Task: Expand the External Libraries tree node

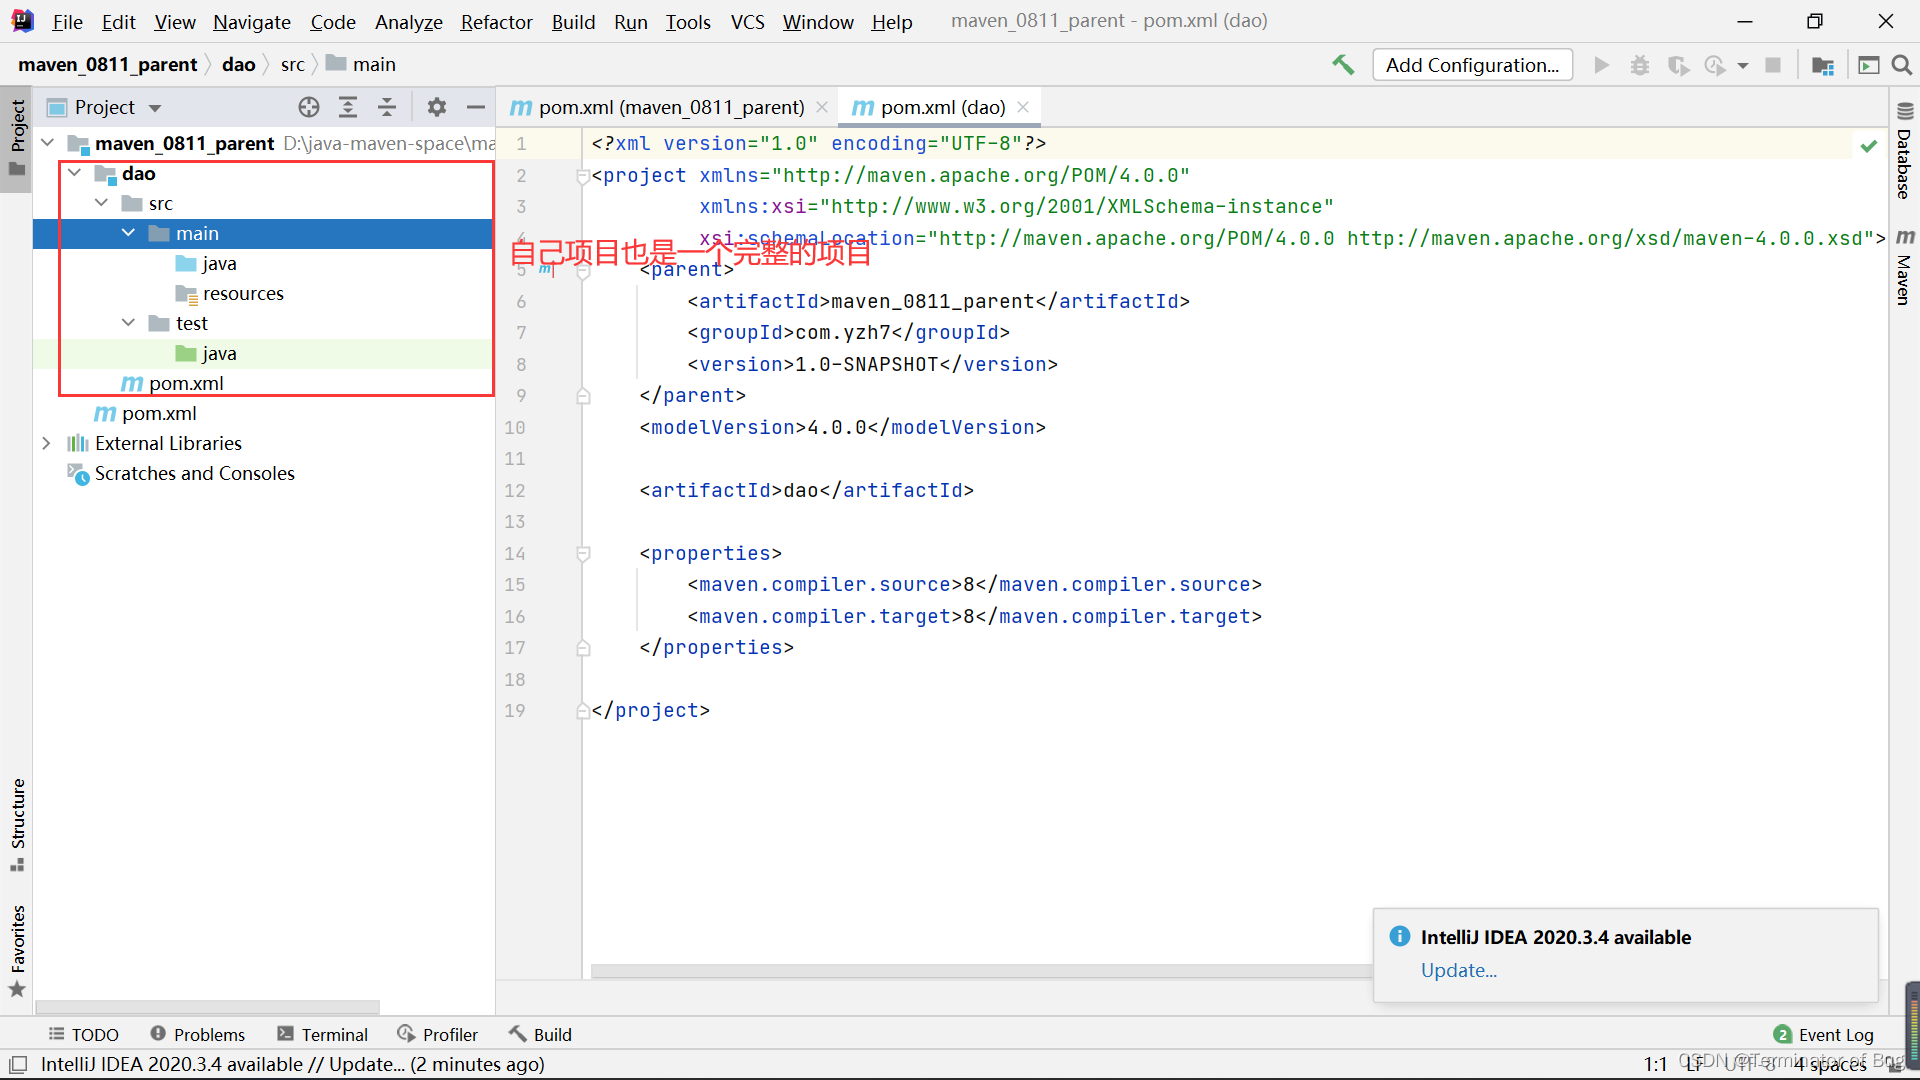Action: pos(45,442)
